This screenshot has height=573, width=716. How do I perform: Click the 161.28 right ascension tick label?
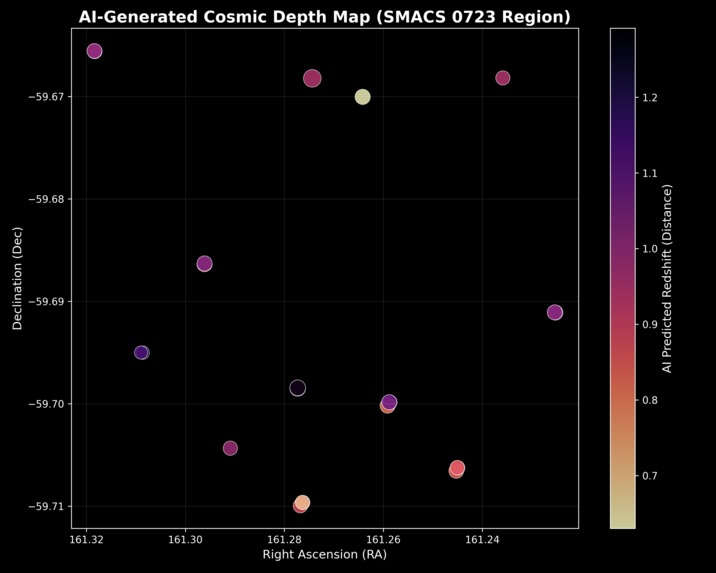click(284, 540)
